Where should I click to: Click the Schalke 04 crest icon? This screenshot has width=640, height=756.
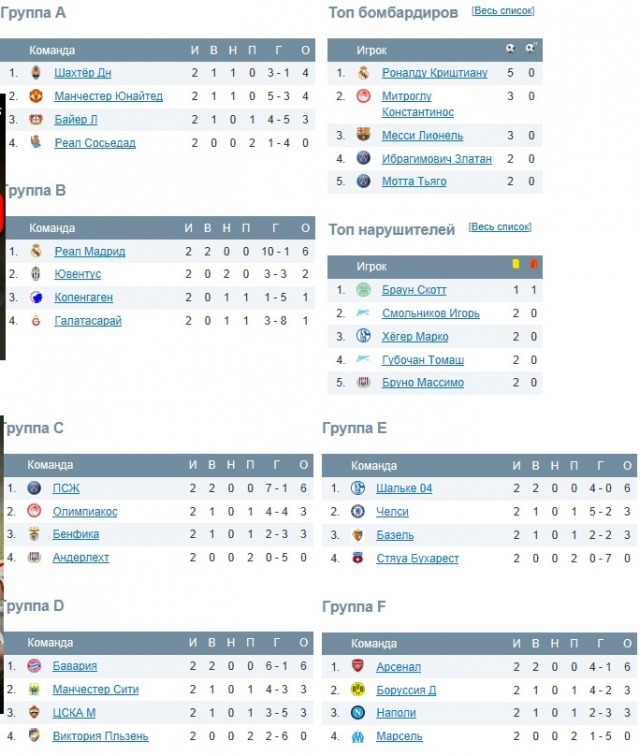click(358, 488)
